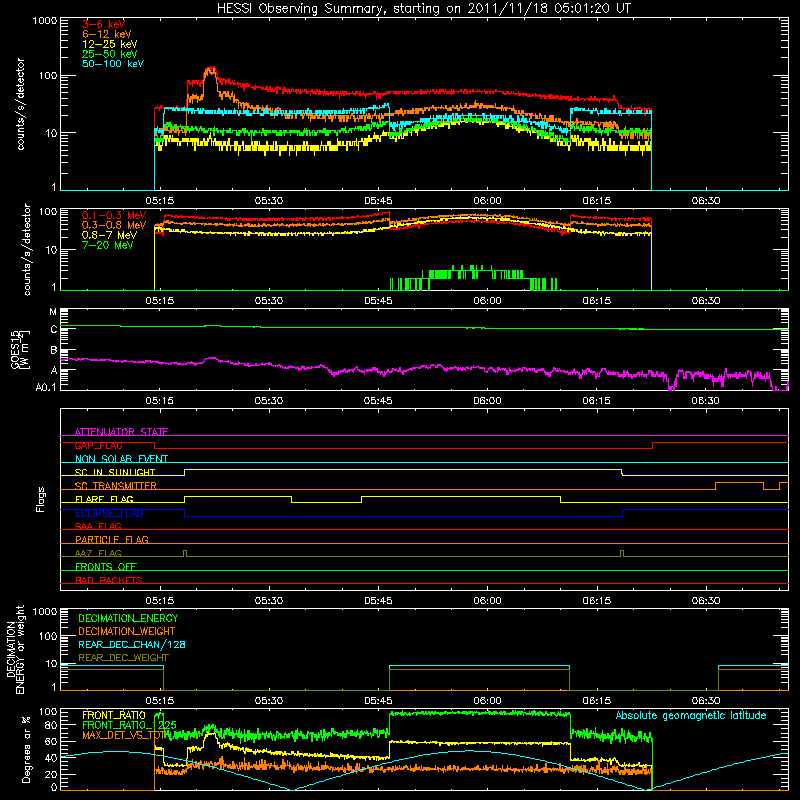Click the '05:30' tick below the MeV panel
Image resolution: width=800 pixels, height=800 pixels.
pyautogui.click(x=269, y=301)
